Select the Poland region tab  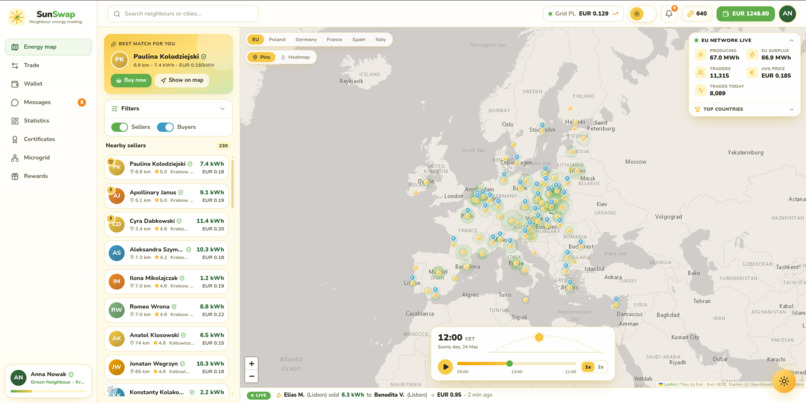click(277, 40)
